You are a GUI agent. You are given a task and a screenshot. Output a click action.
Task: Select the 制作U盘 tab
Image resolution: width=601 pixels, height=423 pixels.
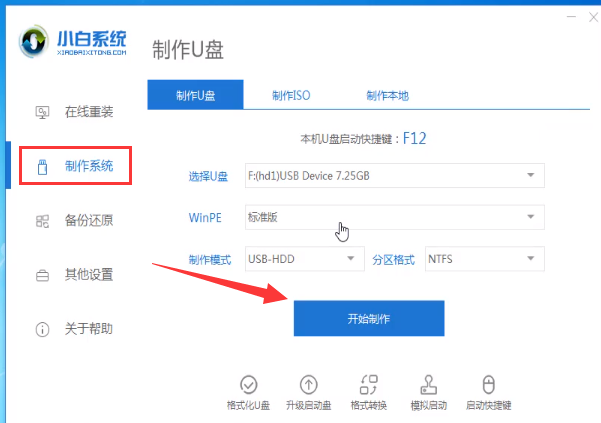(x=195, y=95)
